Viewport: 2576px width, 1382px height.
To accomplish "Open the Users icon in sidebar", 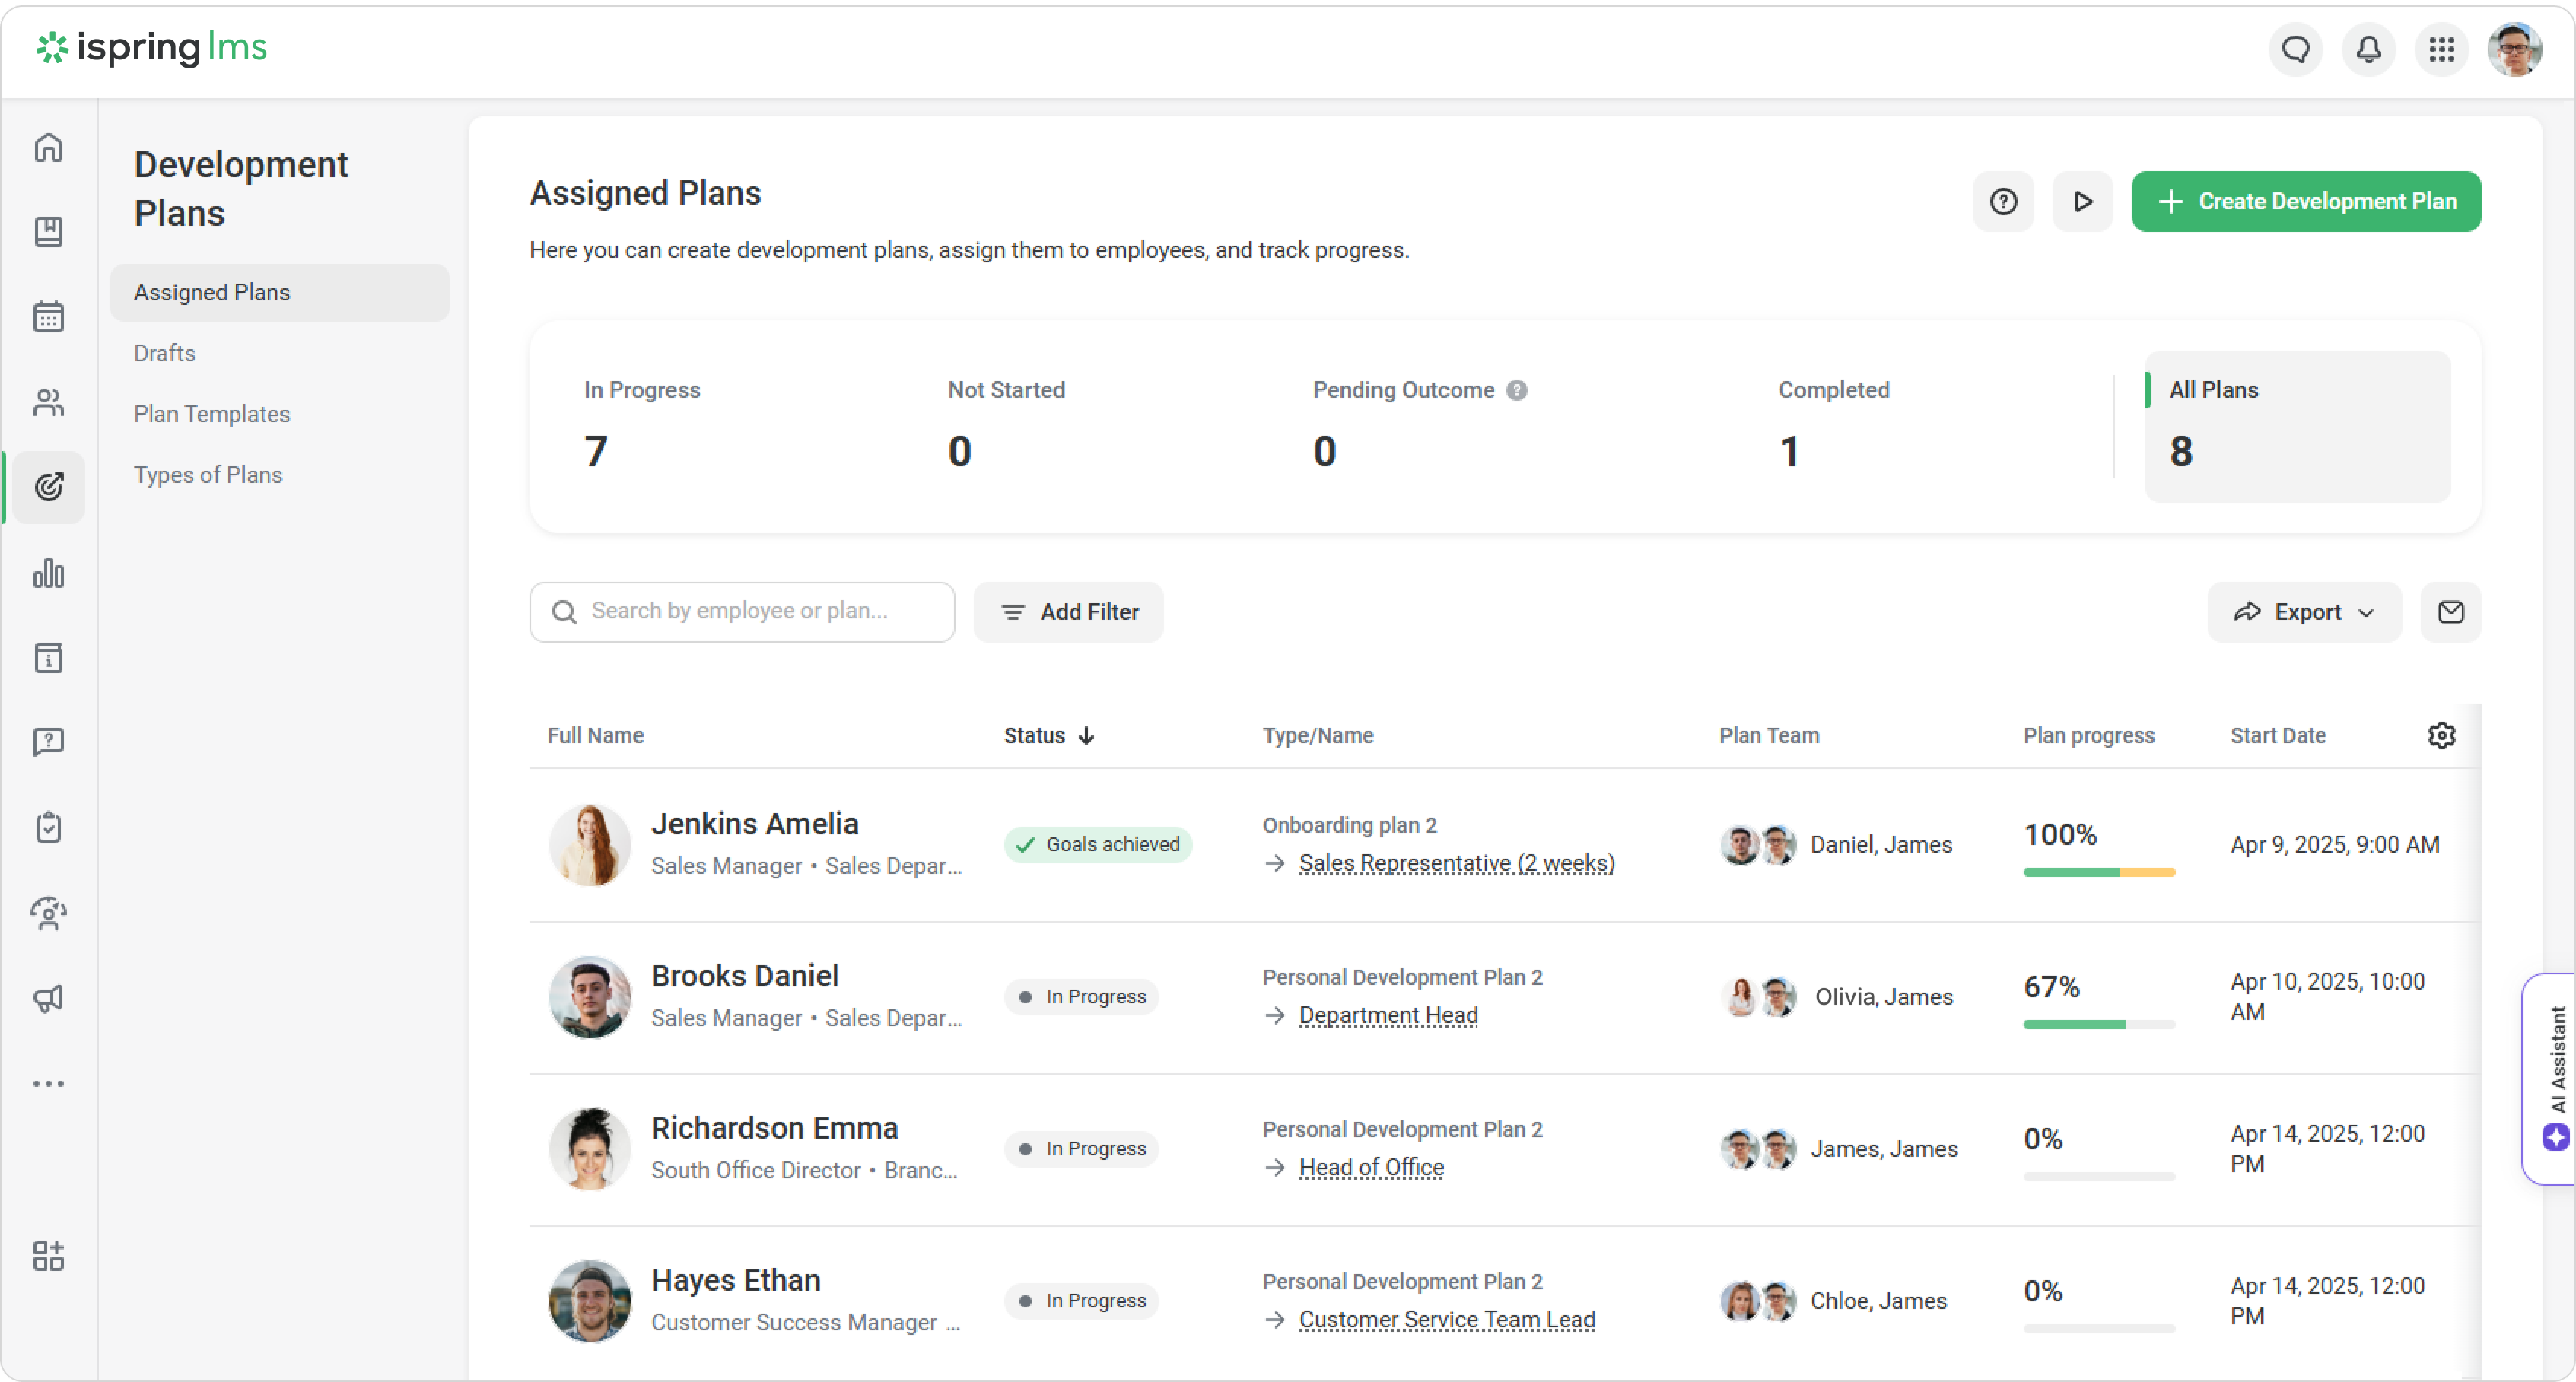I will 48,402.
